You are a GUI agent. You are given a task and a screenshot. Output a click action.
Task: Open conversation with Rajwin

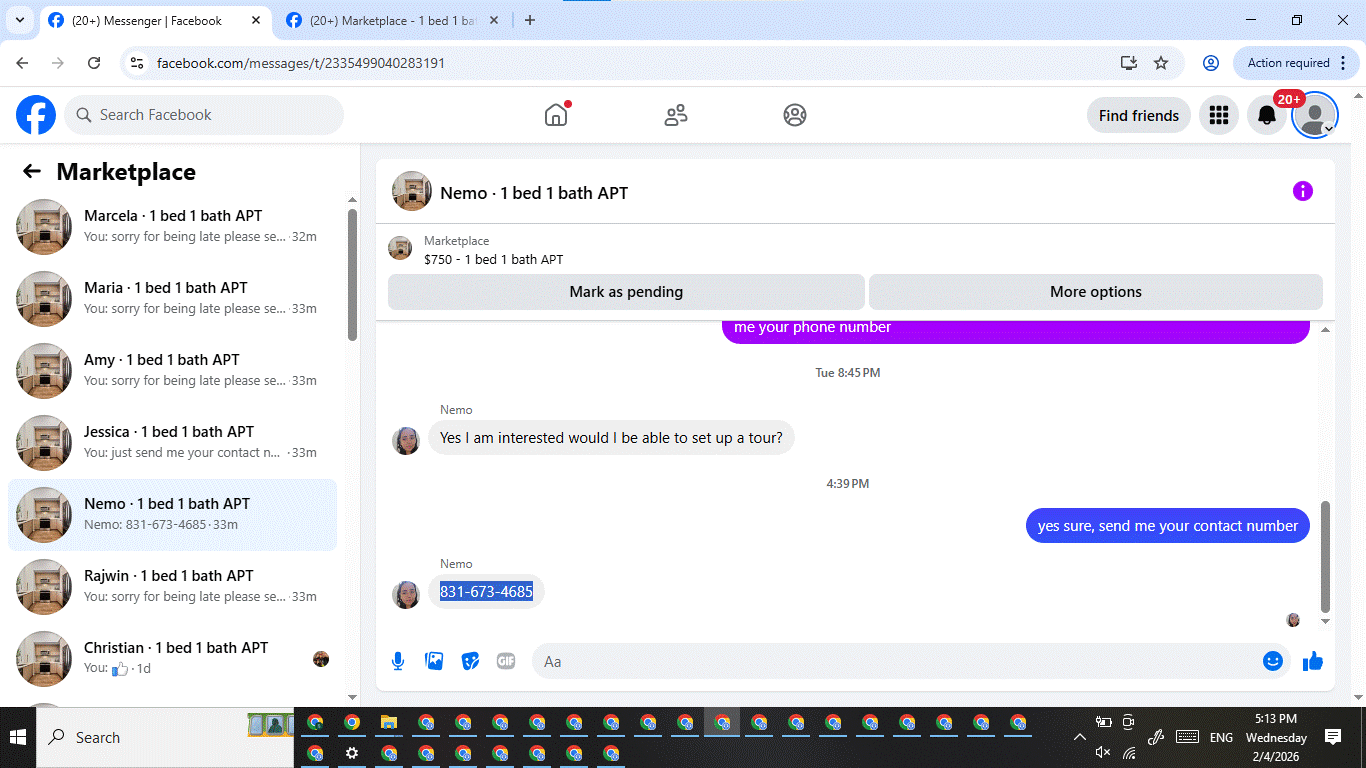pos(173,587)
